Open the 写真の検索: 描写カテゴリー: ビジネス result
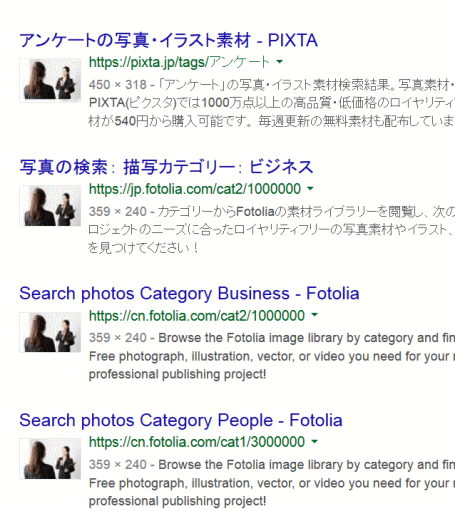The image size is (455, 511). coord(166,167)
